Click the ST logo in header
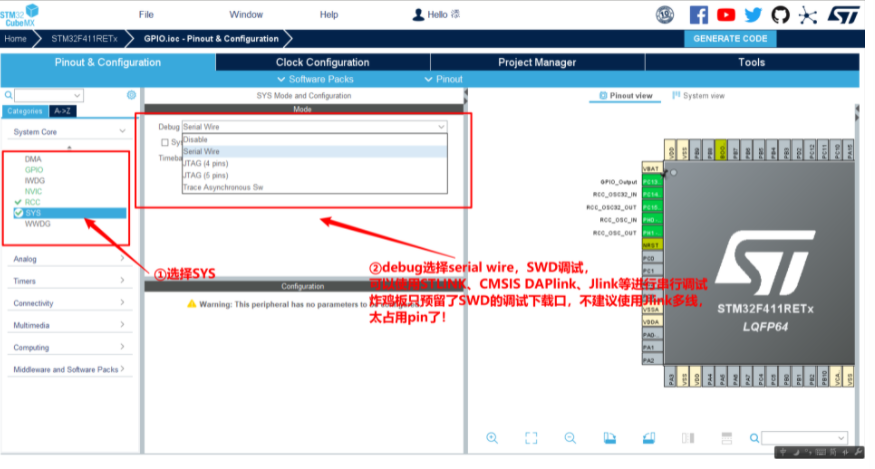 (x=843, y=15)
